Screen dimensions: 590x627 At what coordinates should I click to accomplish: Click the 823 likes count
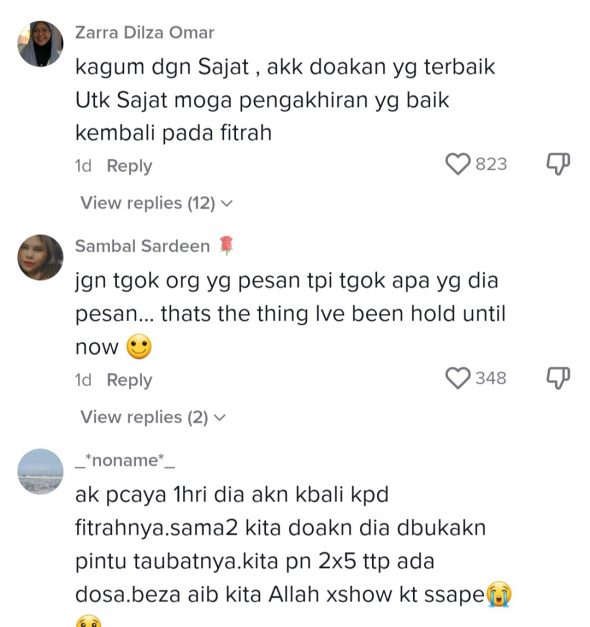(x=491, y=164)
